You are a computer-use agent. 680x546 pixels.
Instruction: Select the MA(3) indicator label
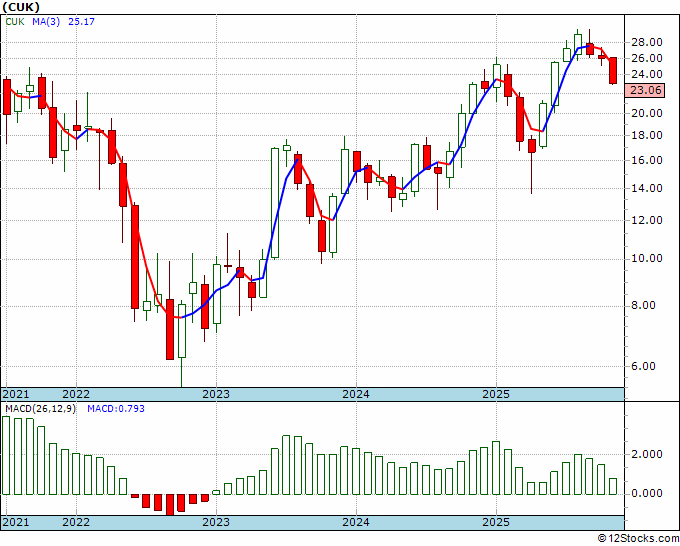(x=46, y=22)
